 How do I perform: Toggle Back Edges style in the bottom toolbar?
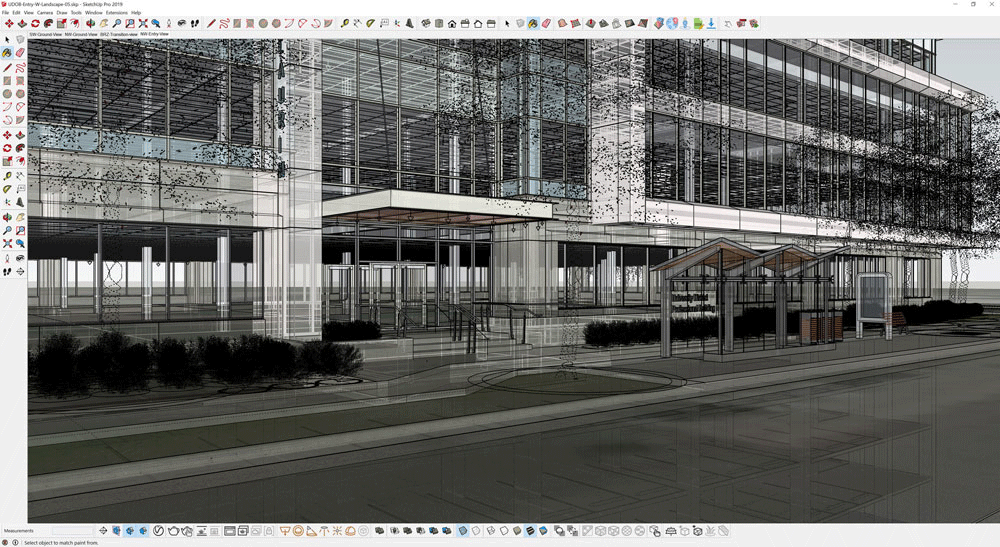(476, 530)
